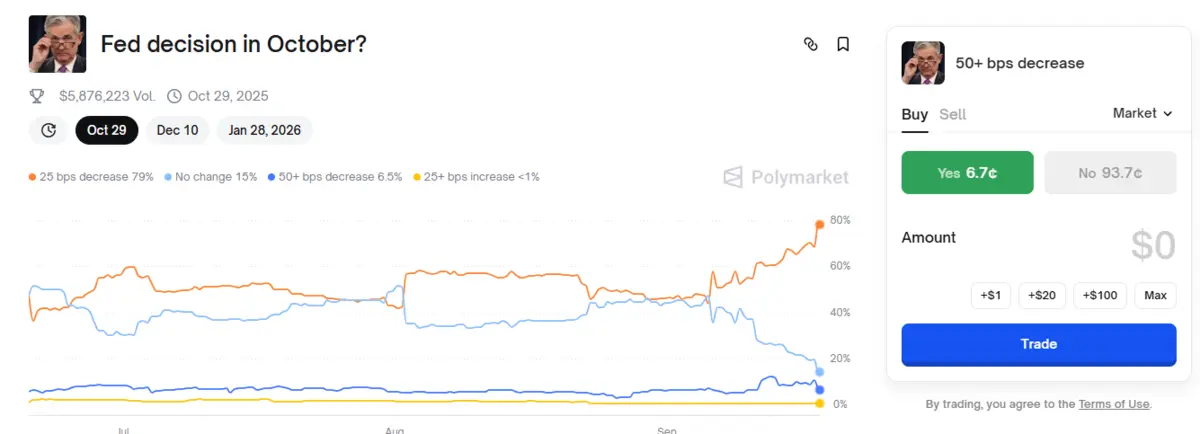Click the Polymarket logo watermark
The image size is (1200, 434).
click(x=786, y=177)
